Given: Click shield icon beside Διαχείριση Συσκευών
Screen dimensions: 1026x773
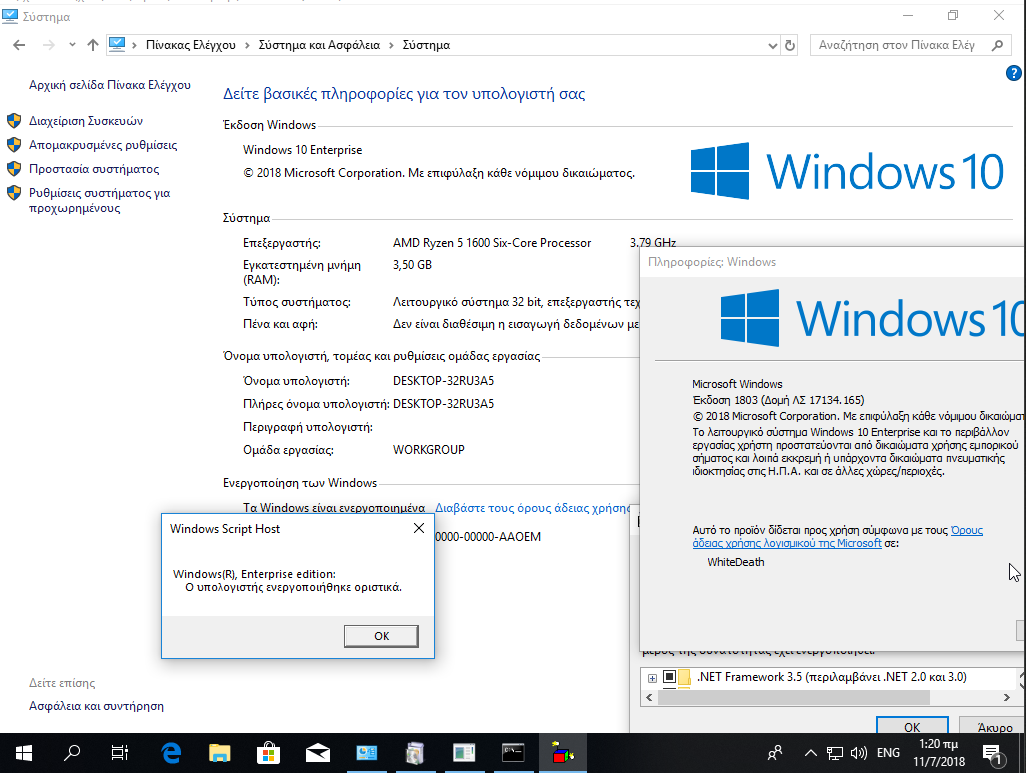Looking at the screenshot, I should click(x=14, y=120).
